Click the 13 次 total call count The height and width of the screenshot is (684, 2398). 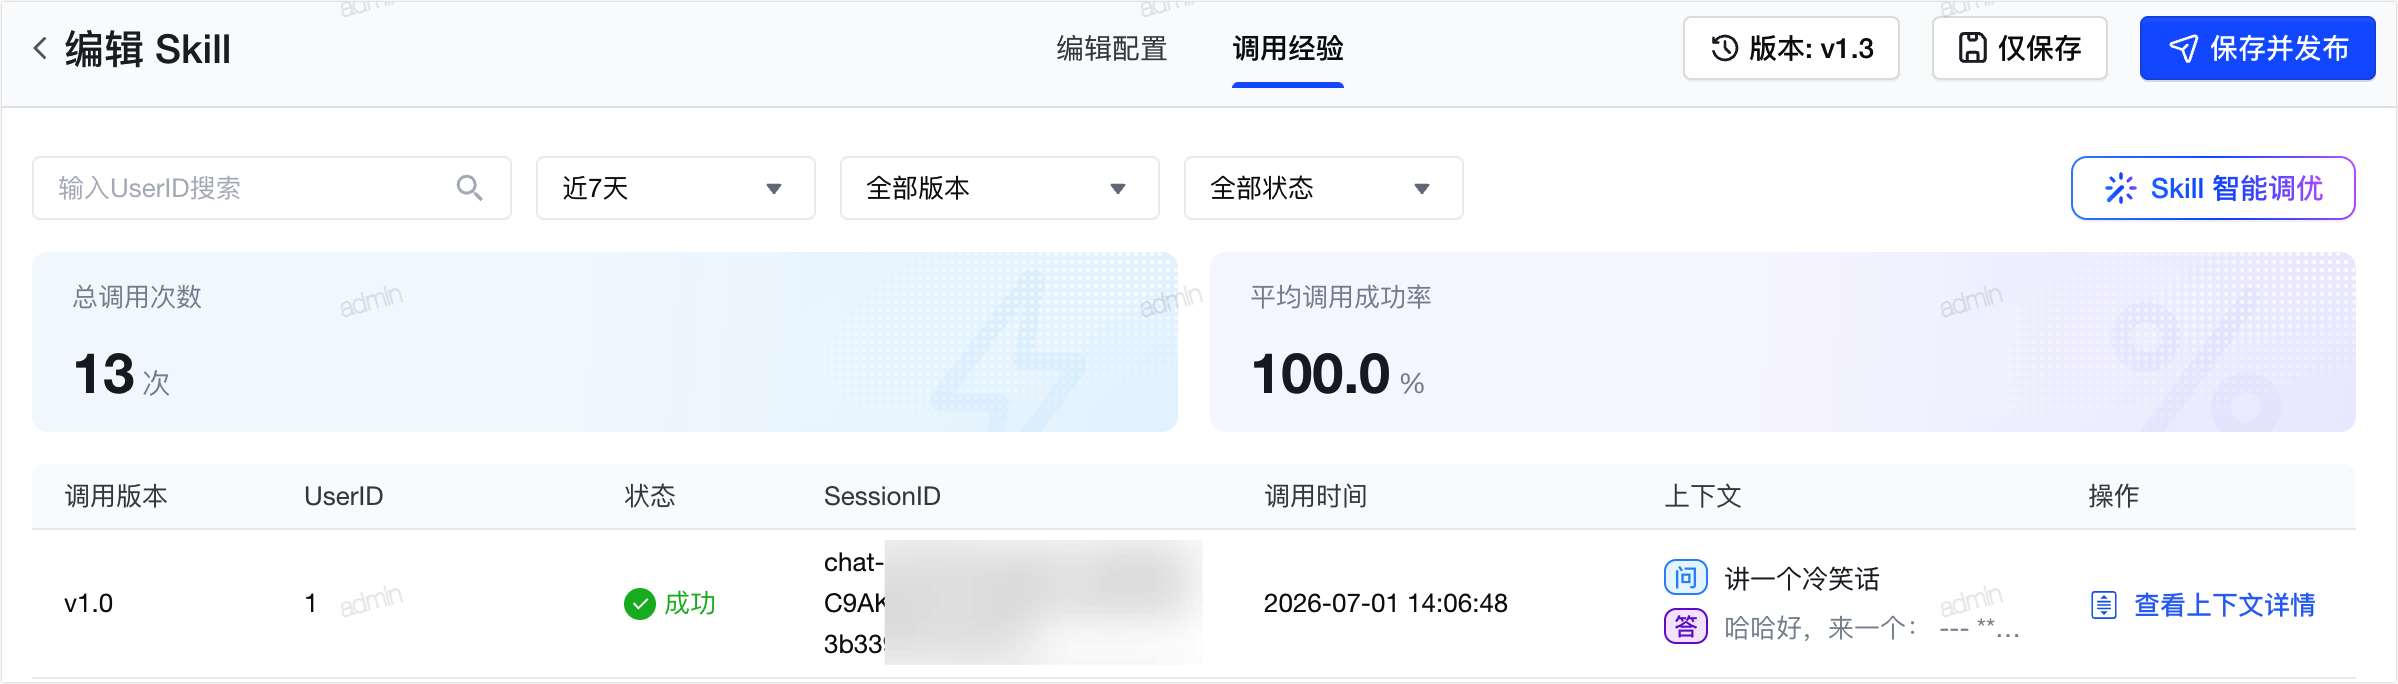click(x=122, y=375)
